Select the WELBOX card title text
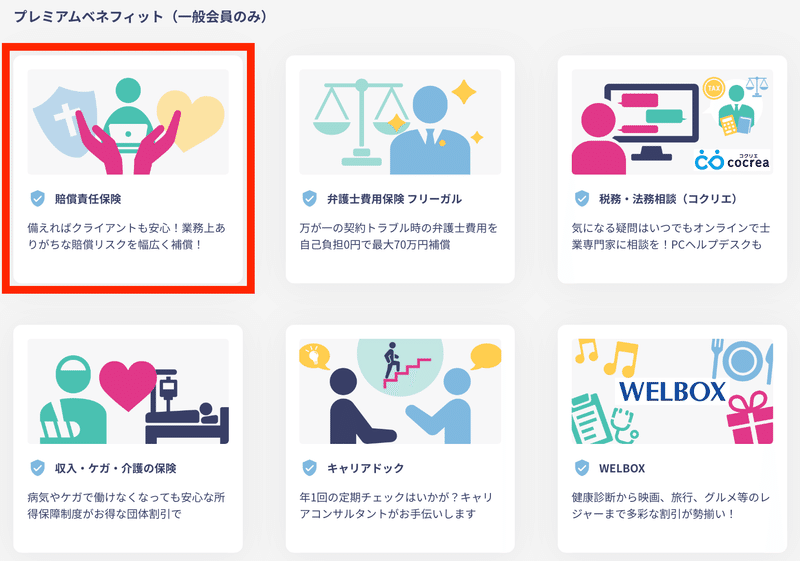800x561 pixels. point(622,468)
